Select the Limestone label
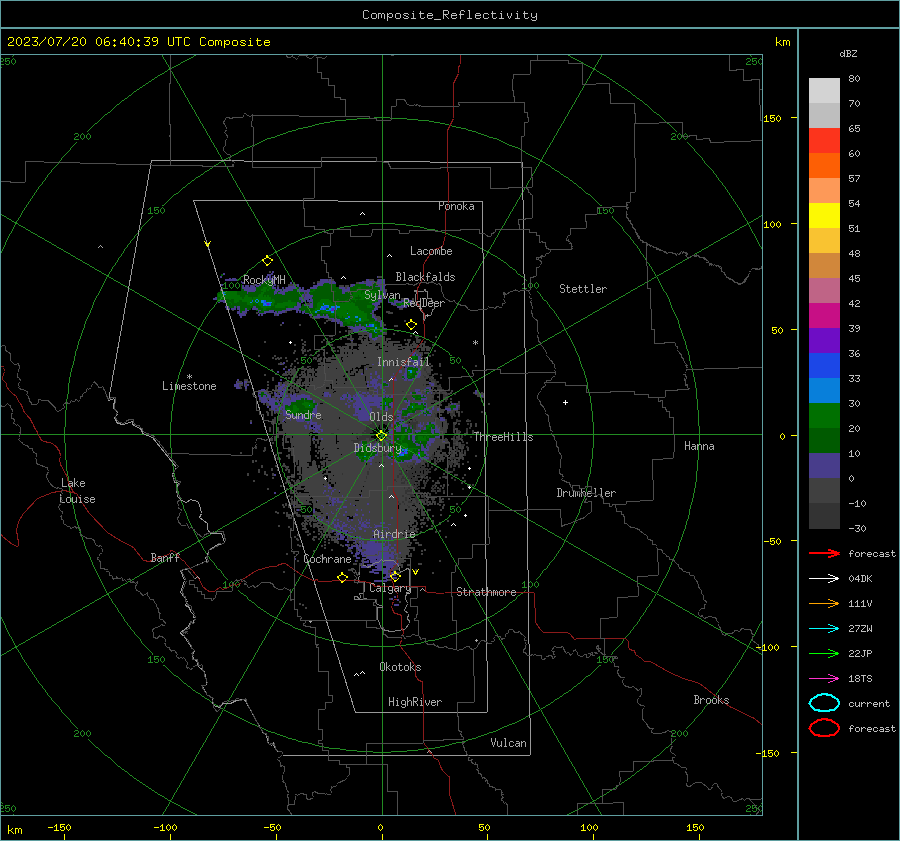The width and height of the screenshot is (900, 841). click(x=189, y=386)
